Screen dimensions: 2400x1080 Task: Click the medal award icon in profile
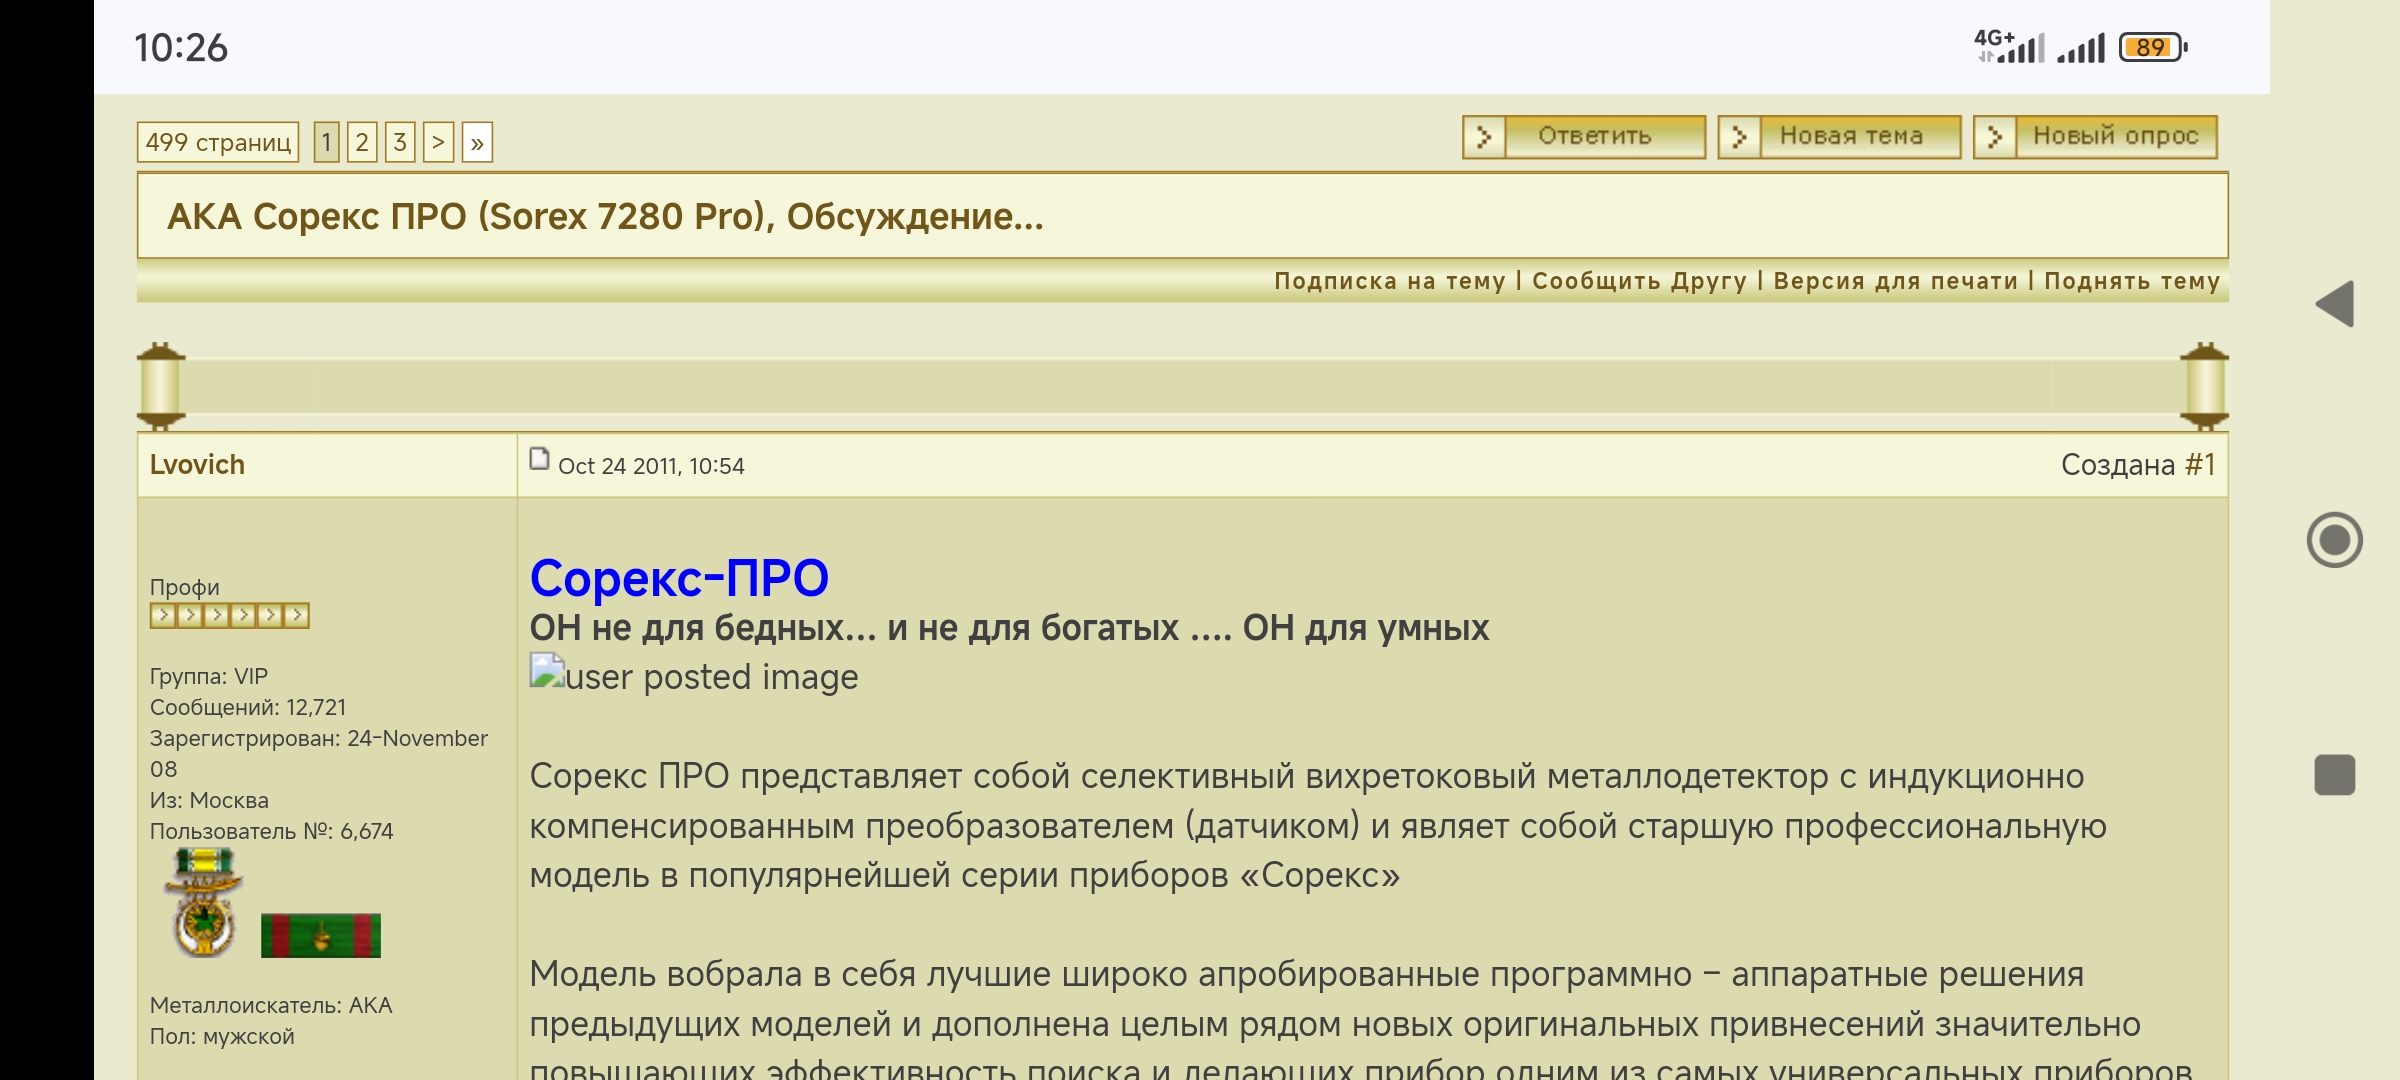click(204, 903)
